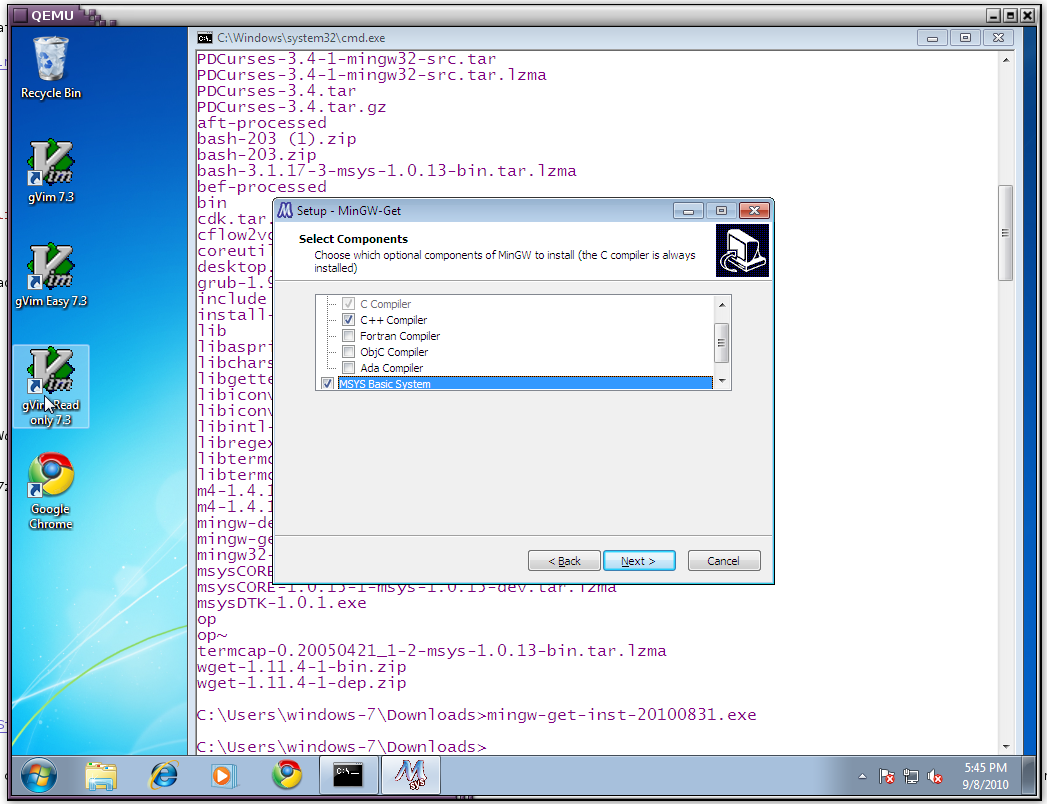Check the Ada Compiler option

(x=349, y=368)
